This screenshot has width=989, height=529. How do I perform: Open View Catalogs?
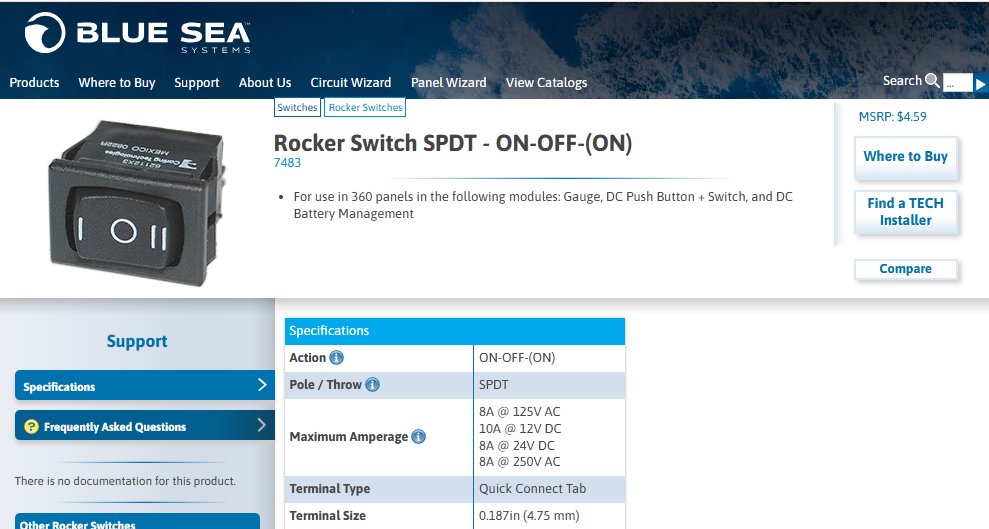pos(546,83)
